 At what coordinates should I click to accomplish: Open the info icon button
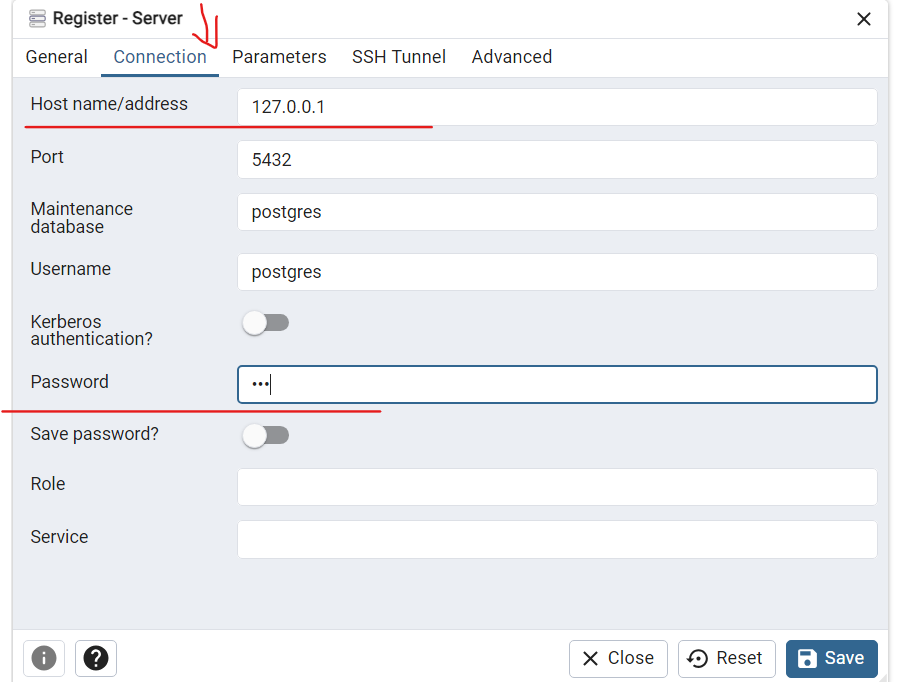44,658
